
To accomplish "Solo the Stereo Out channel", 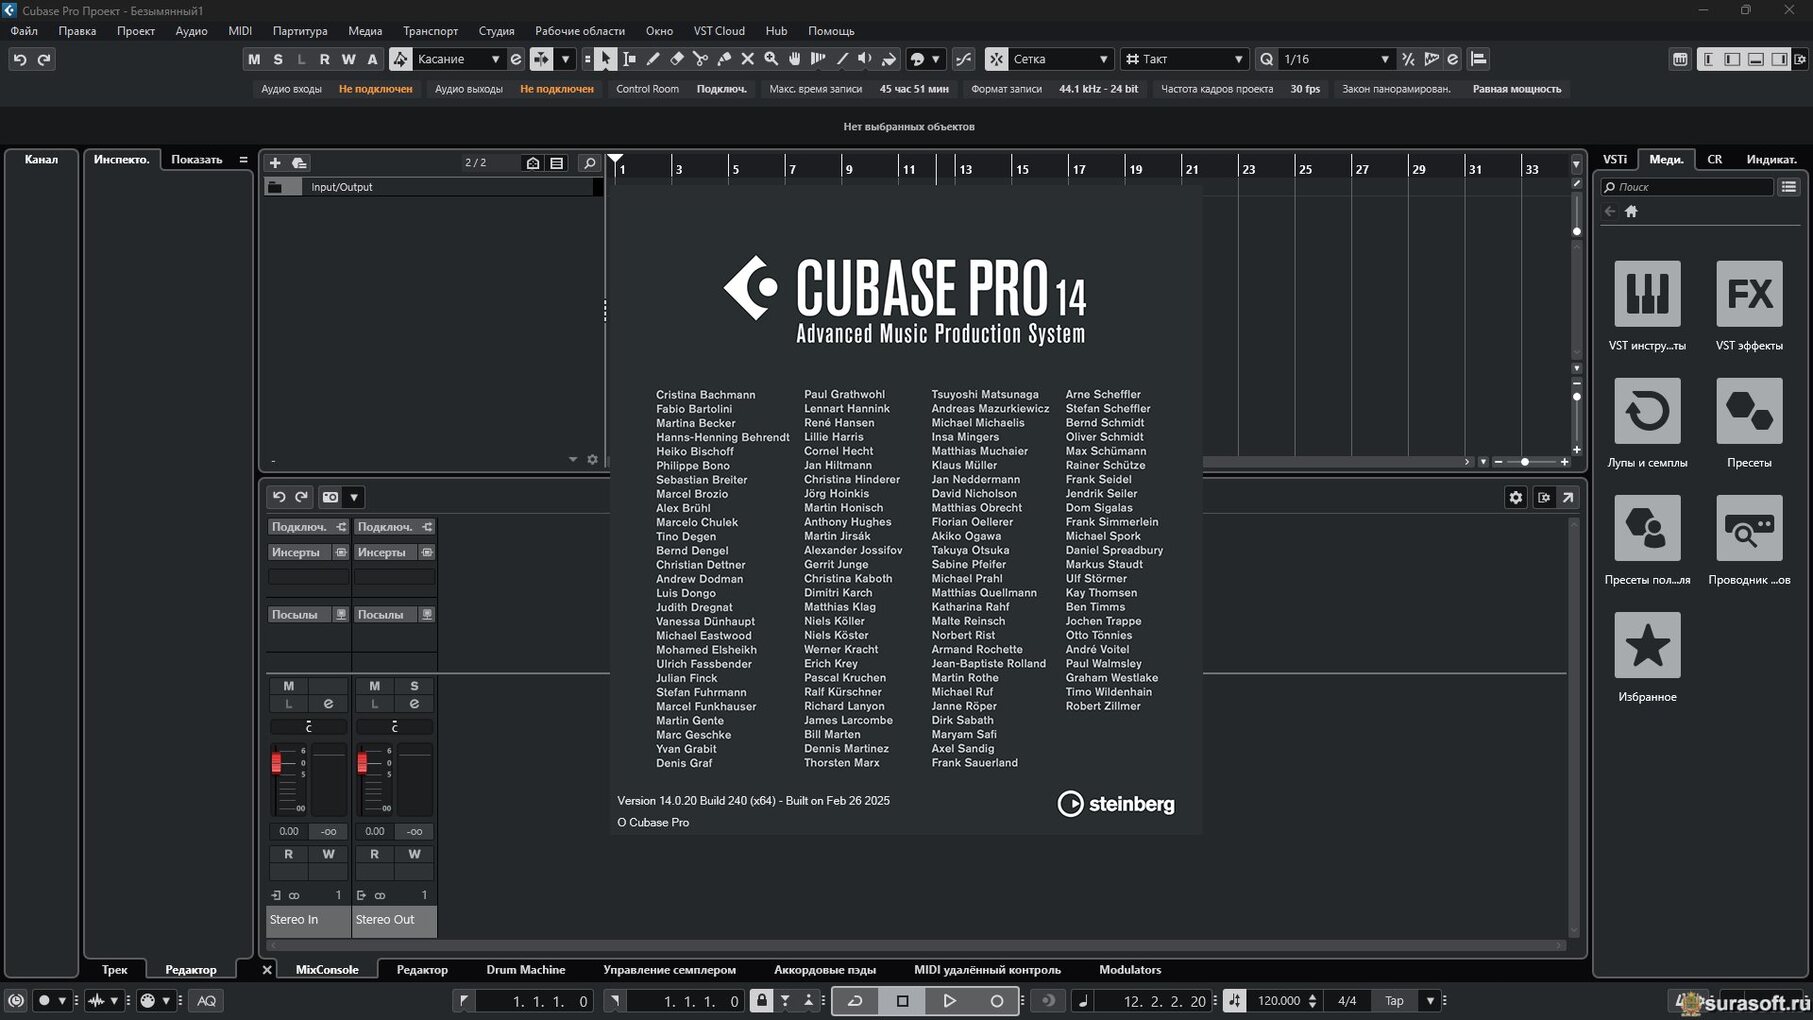I will click(414, 686).
